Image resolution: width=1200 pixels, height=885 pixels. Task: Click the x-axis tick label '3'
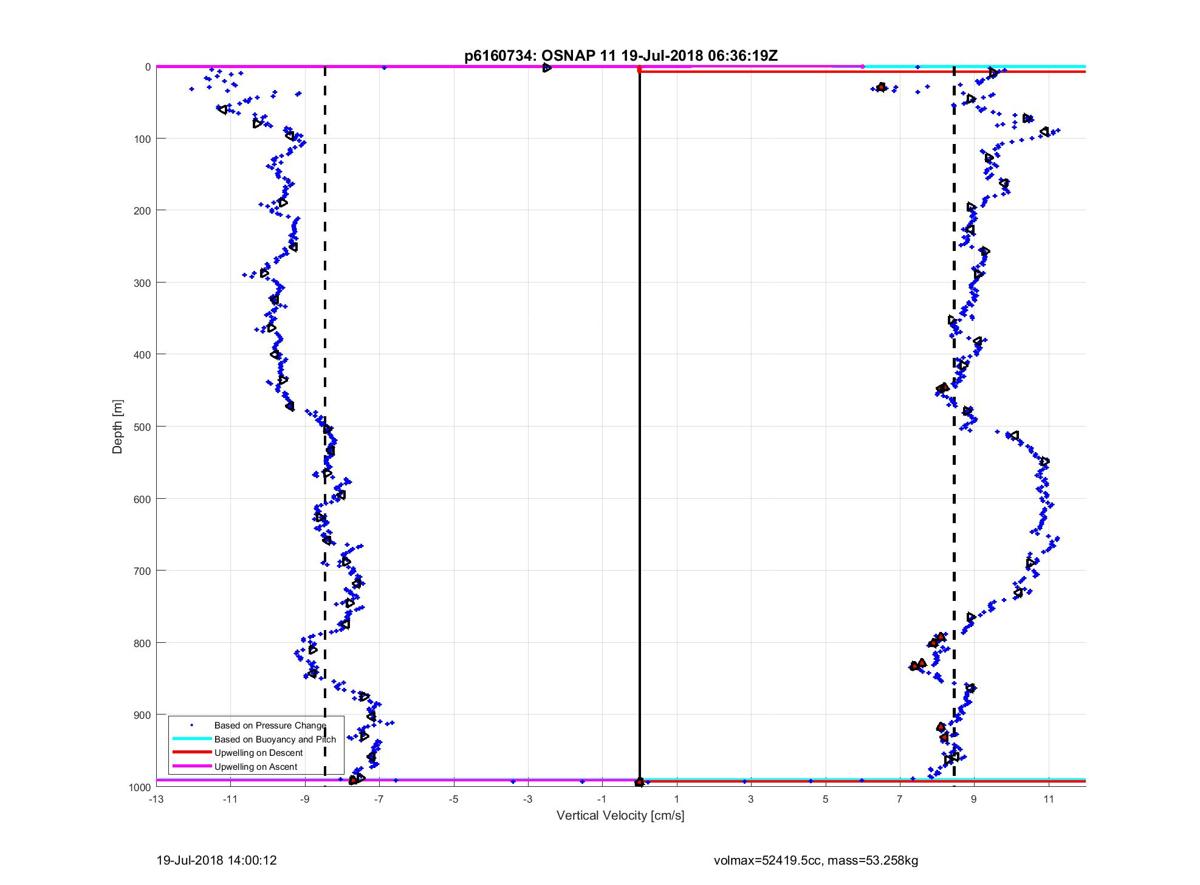pos(751,798)
